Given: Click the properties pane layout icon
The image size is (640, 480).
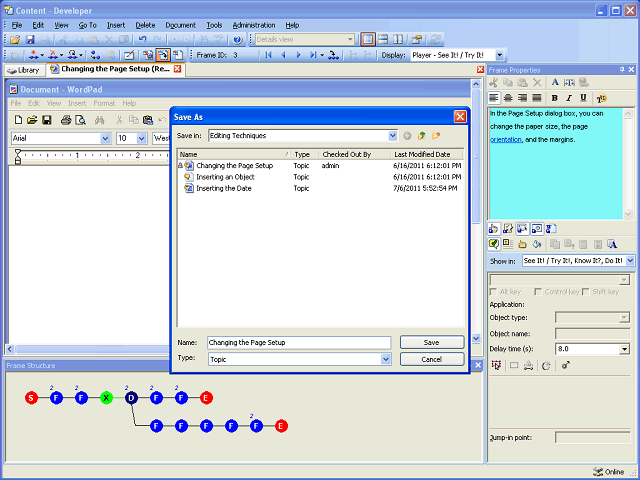Looking at the screenshot, I should 417,40.
